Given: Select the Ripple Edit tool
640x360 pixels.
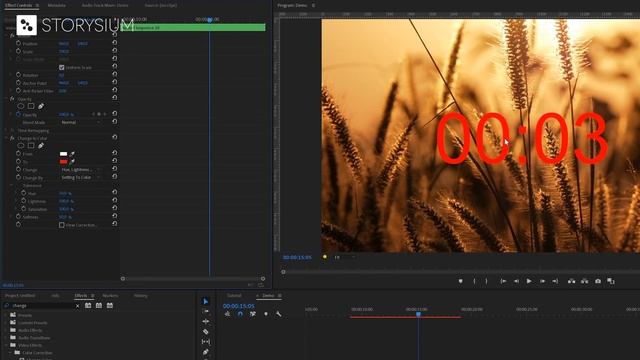Looking at the screenshot, I should [206, 322].
